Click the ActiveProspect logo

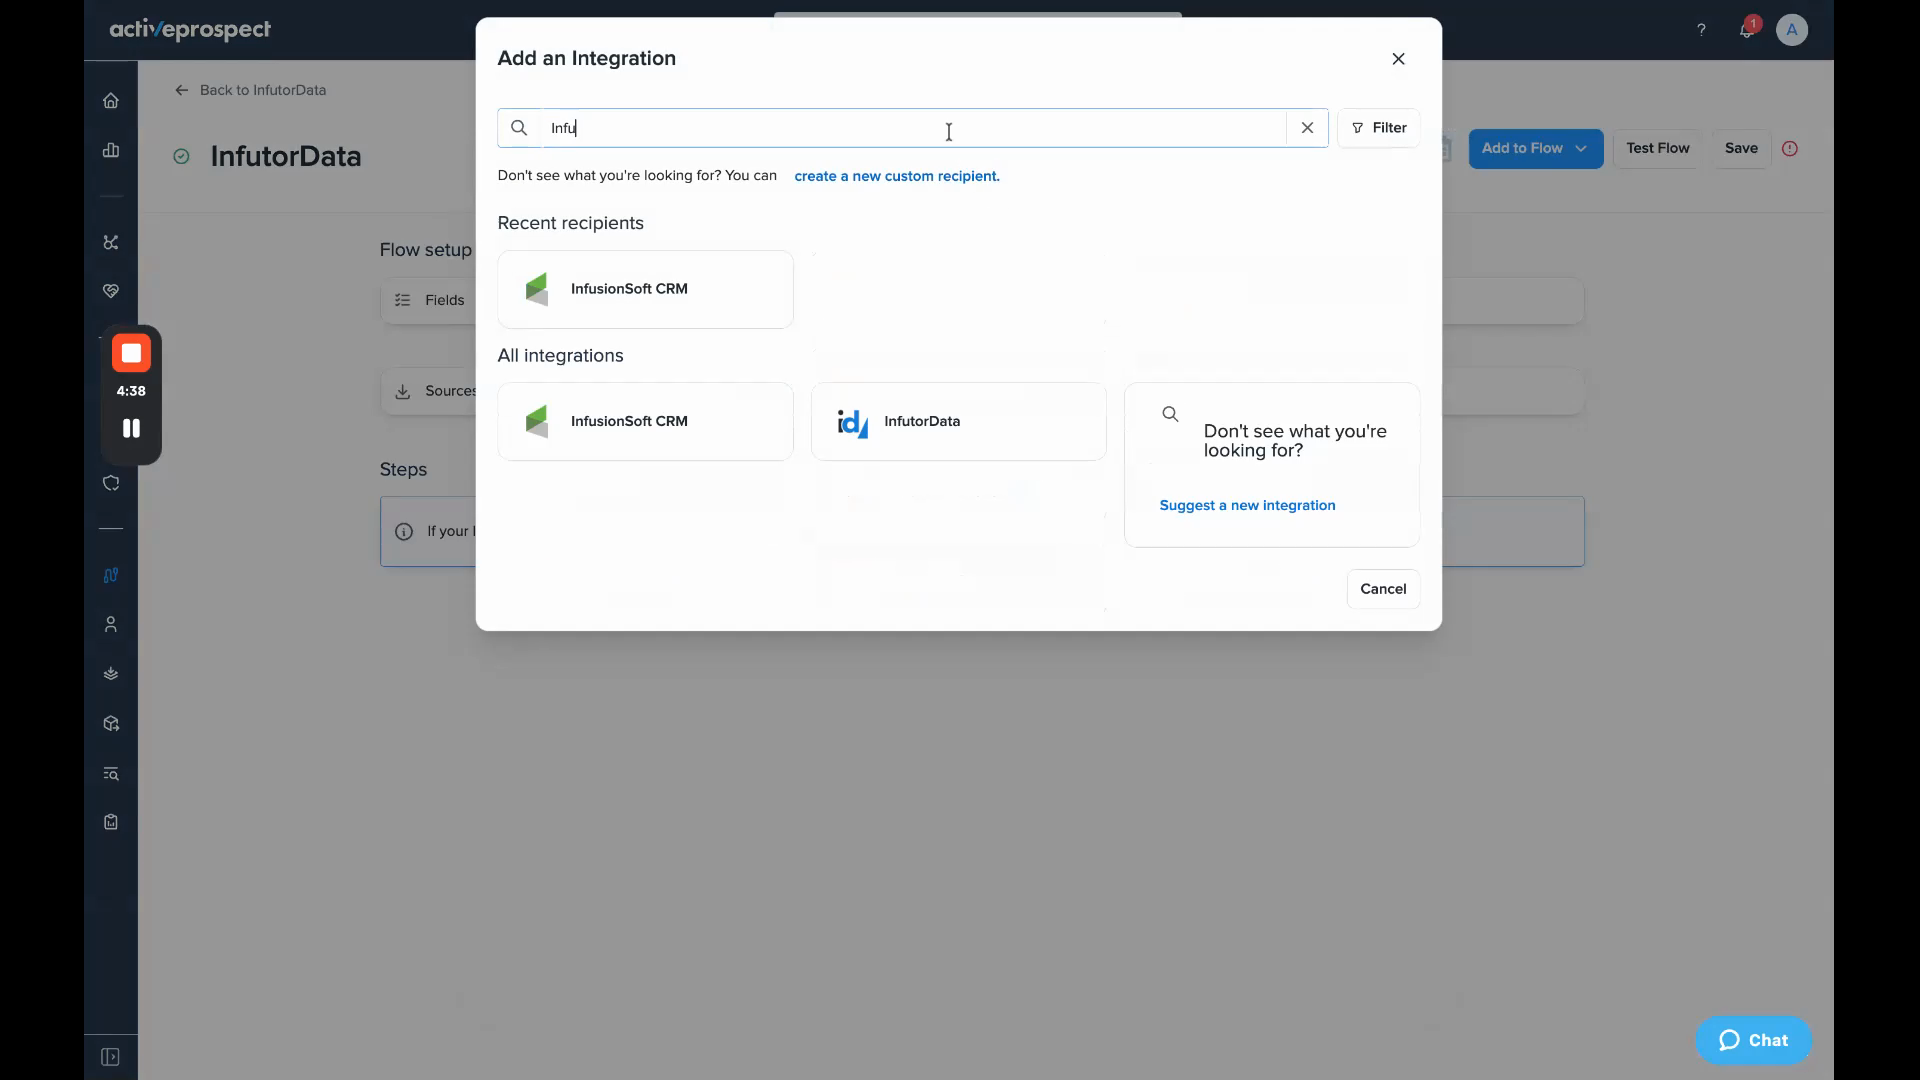coord(190,30)
